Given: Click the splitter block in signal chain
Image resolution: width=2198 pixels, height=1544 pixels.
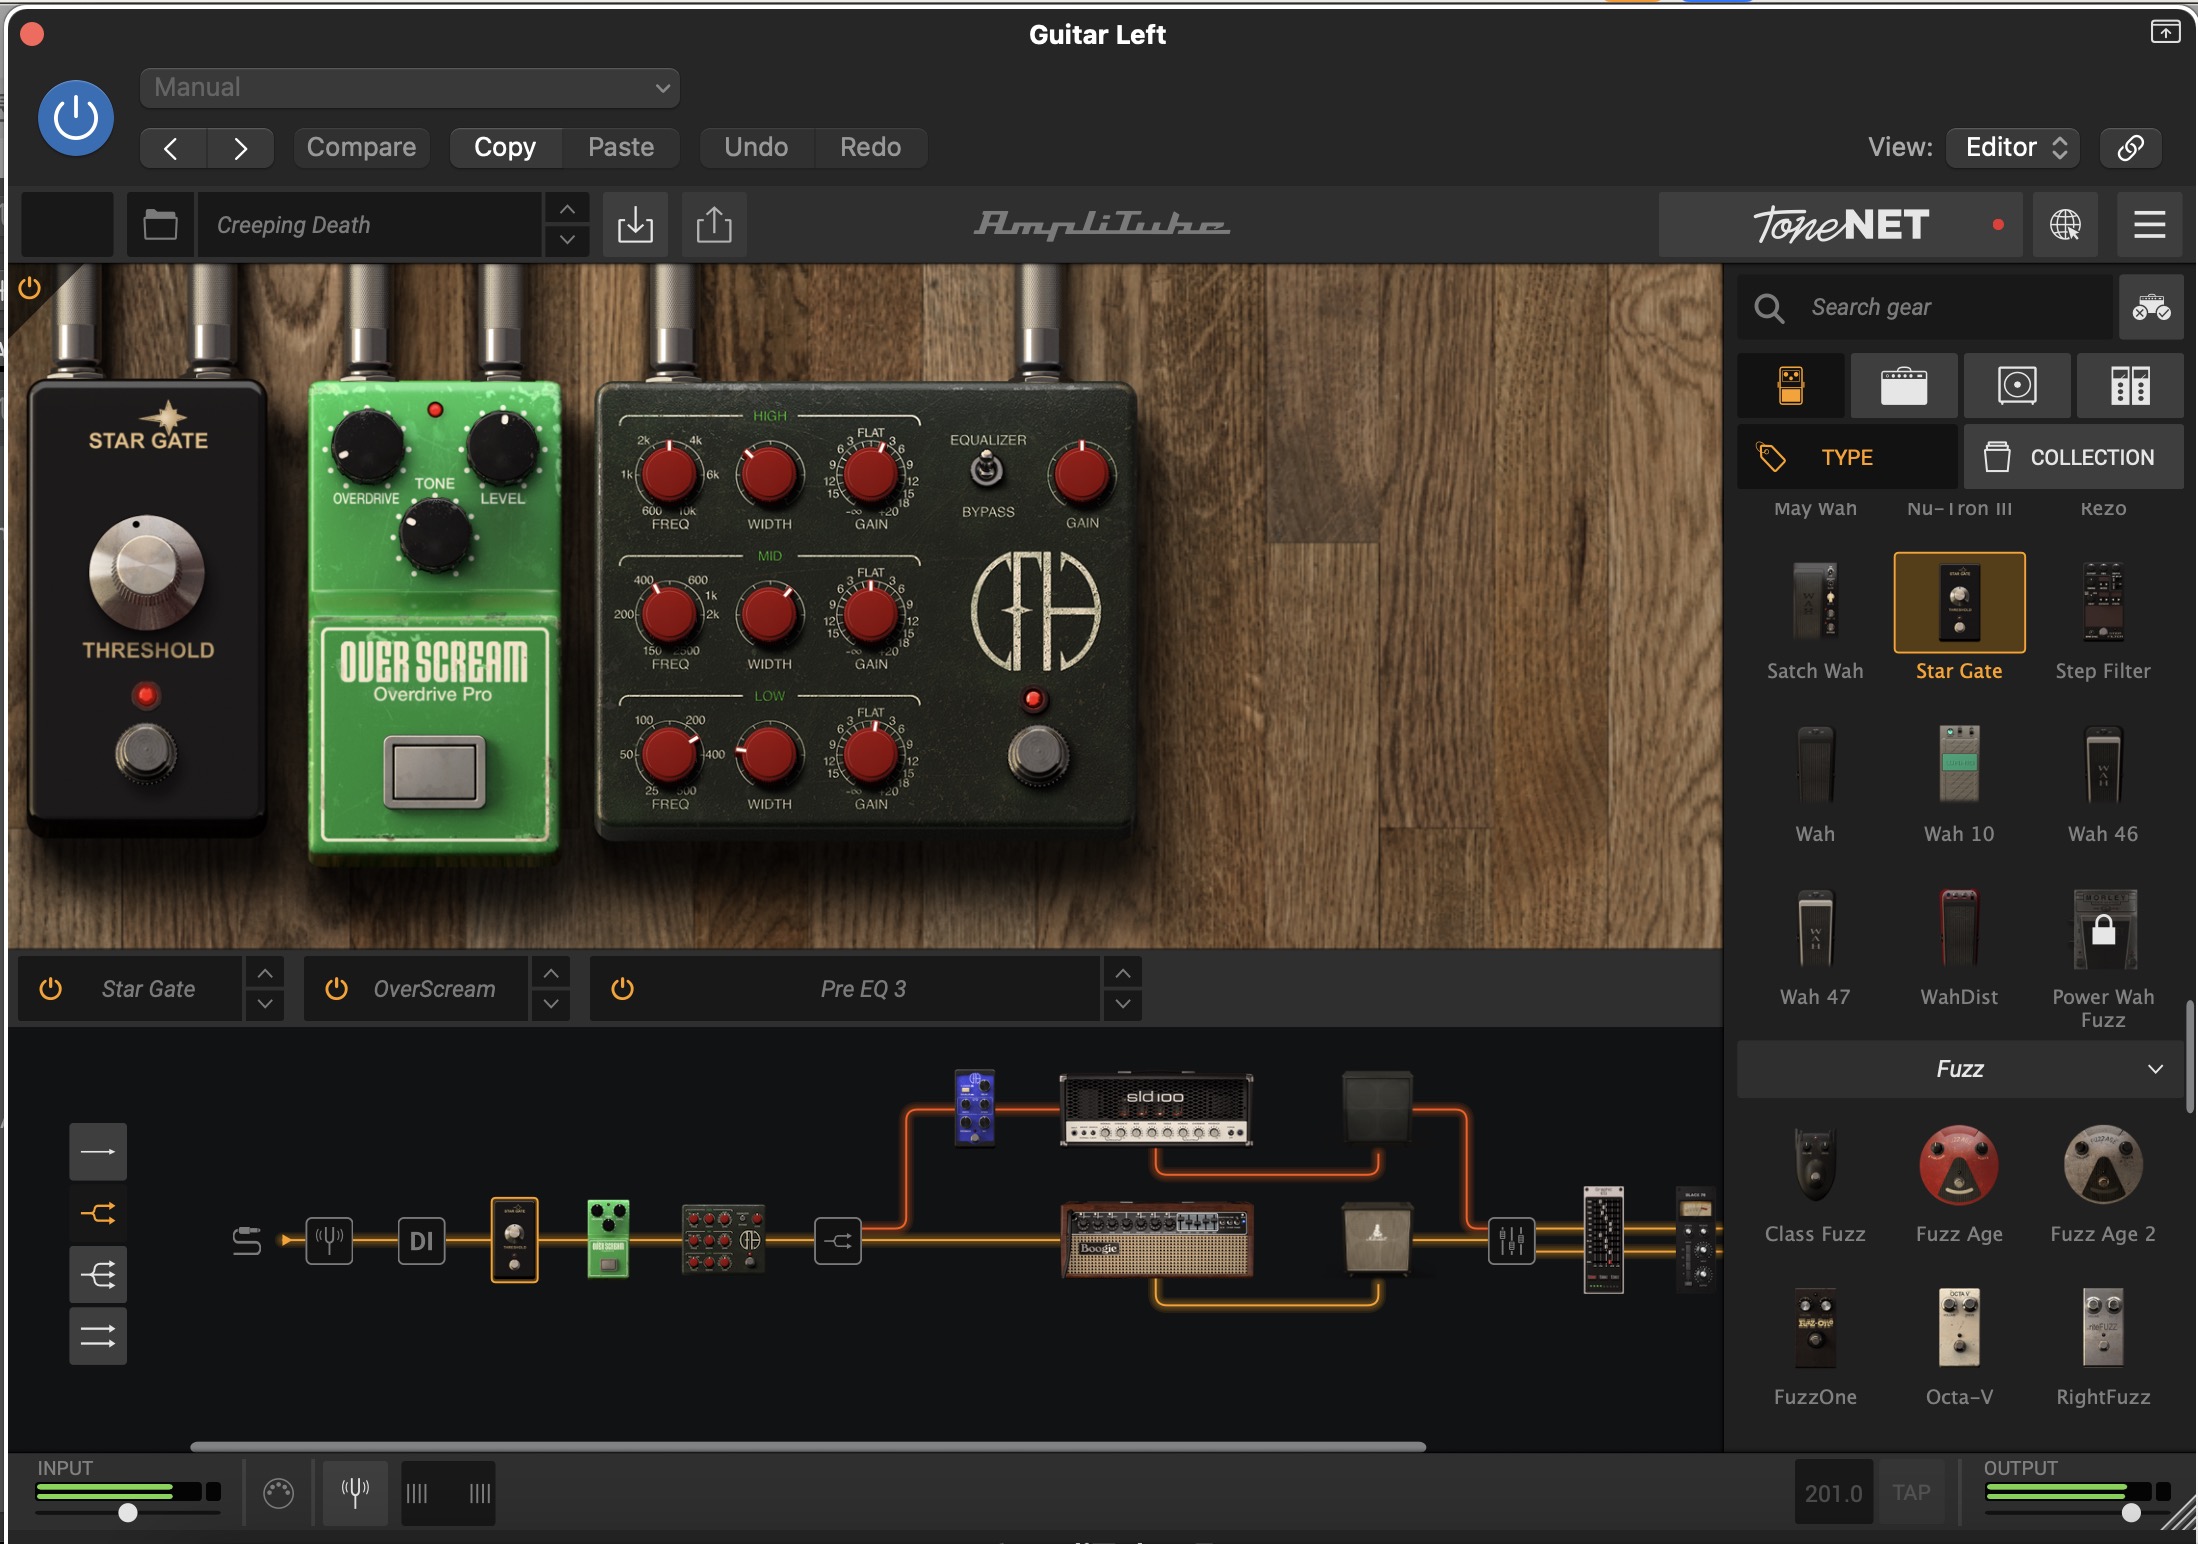Looking at the screenshot, I should 838,1241.
